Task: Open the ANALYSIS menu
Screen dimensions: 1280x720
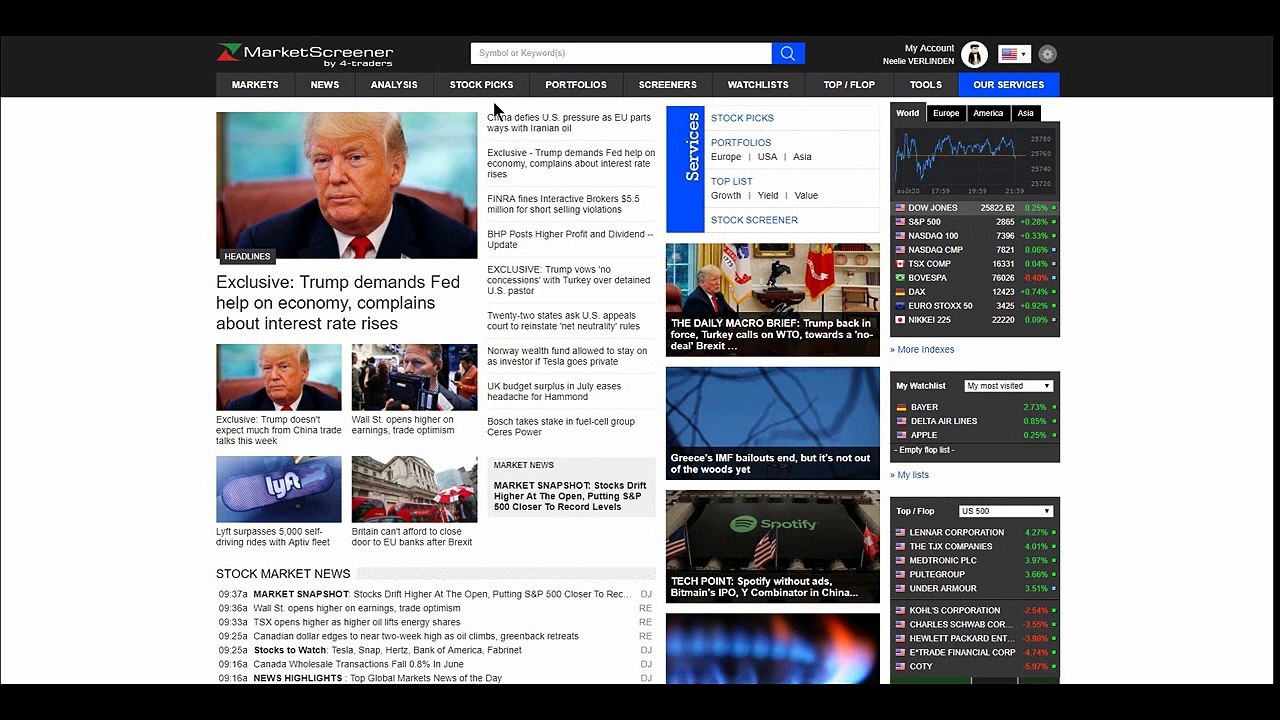Action: 394,85
